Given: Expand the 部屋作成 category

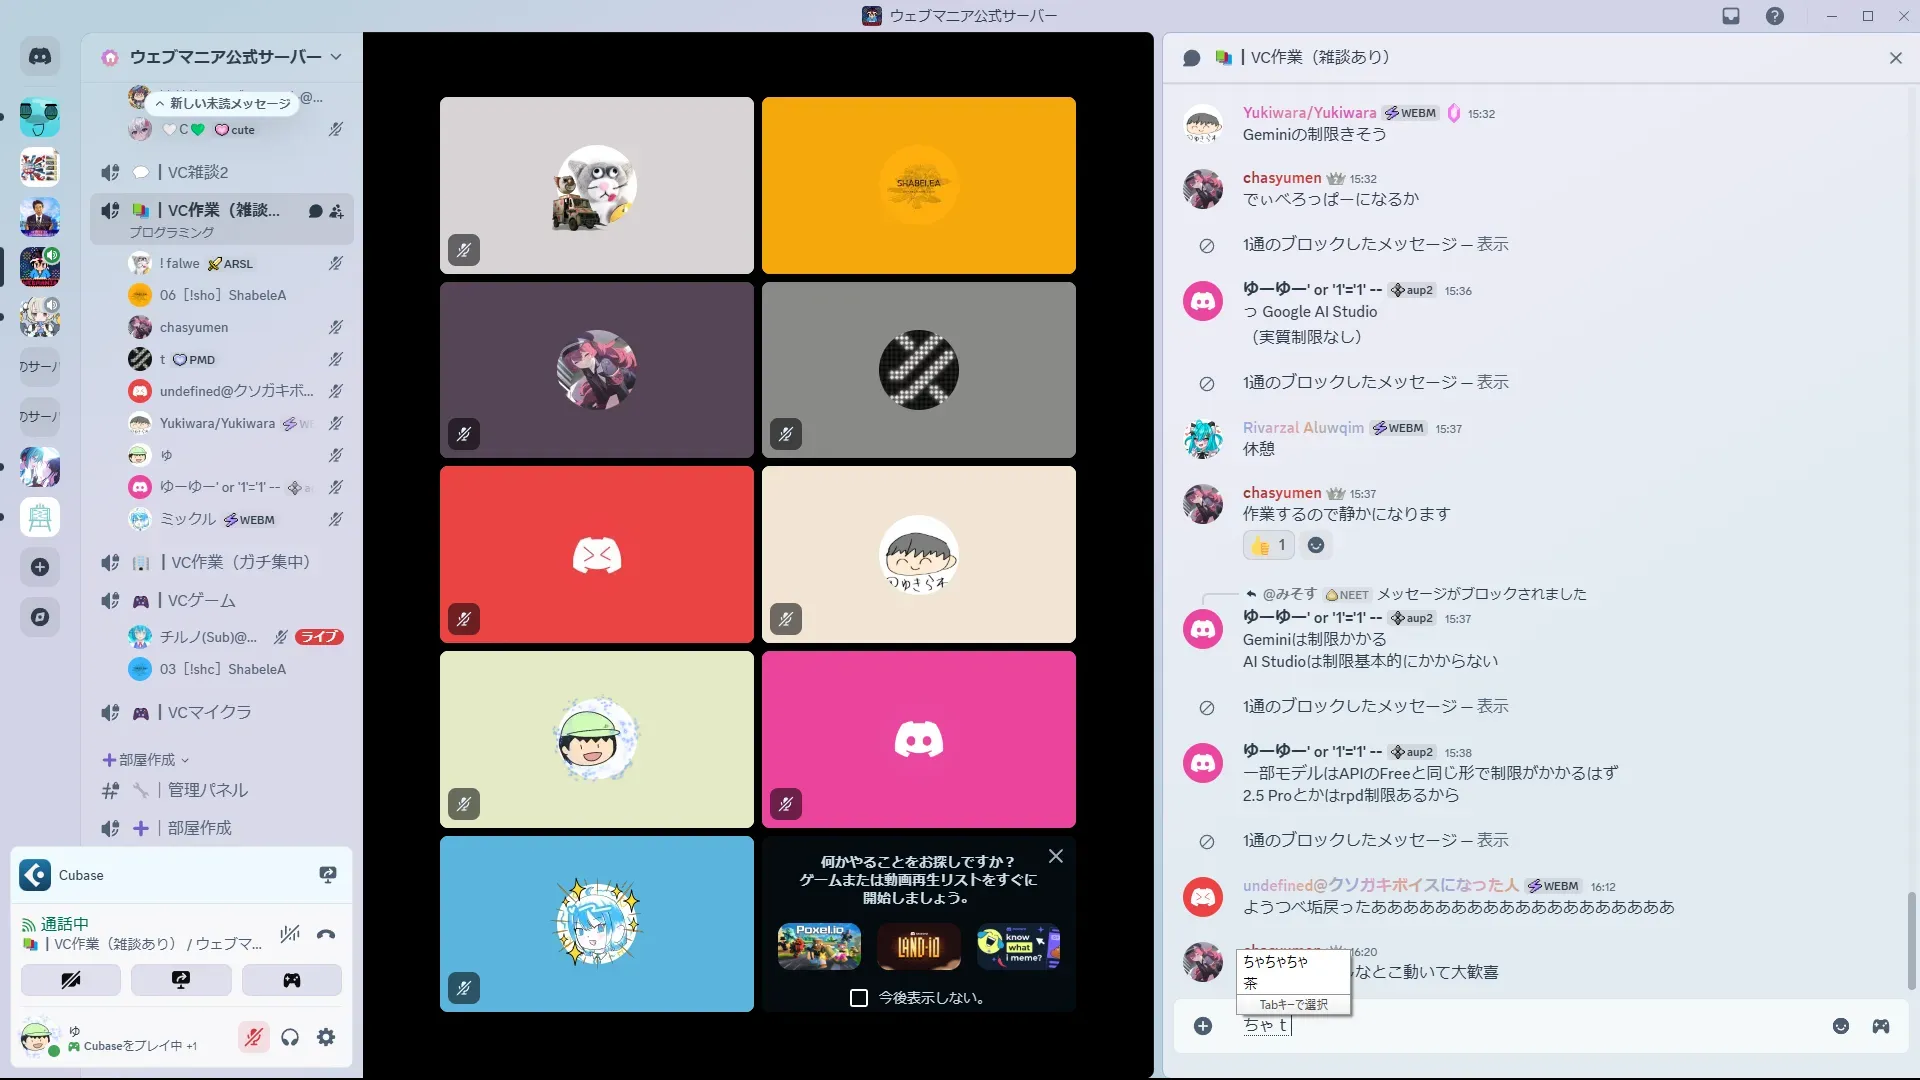Looking at the screenshot, I should click(x=146, y=760).
